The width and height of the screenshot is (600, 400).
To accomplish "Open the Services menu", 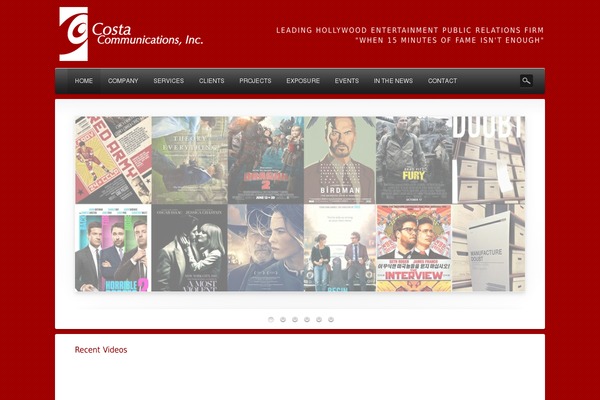I will (x=168, y=81).
